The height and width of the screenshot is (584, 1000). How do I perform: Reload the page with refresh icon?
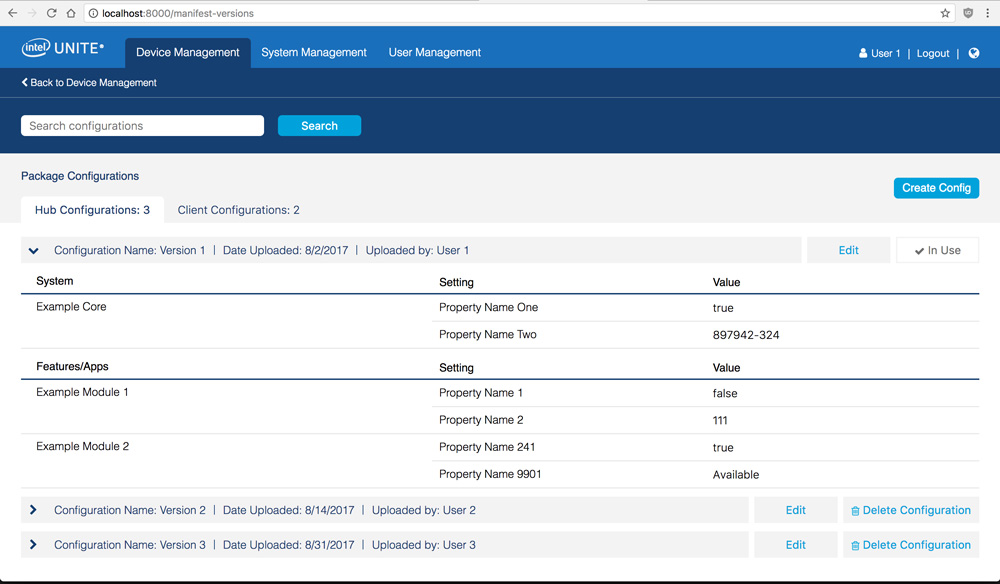[x=52, y=13]
